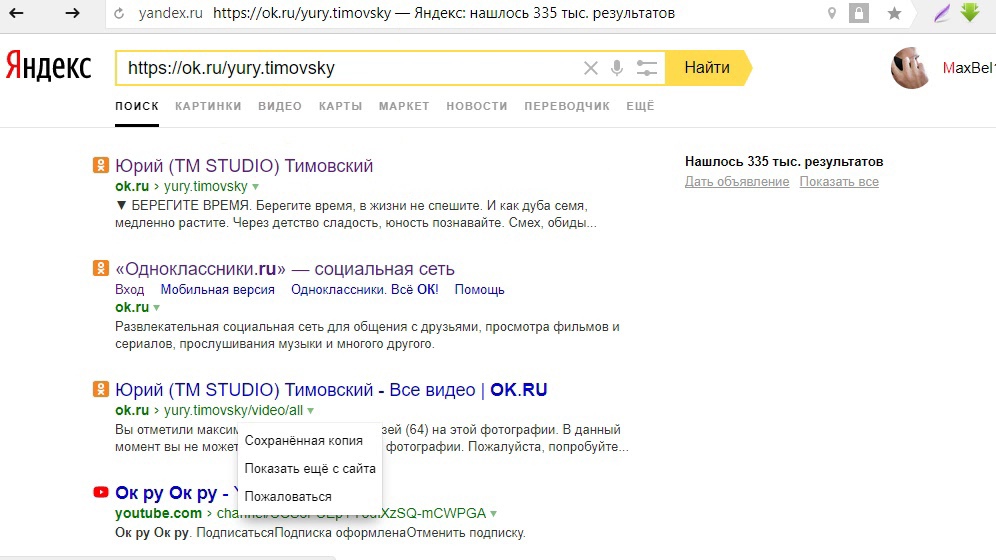Click the favicon beside the Все видео result

(100, 389)
